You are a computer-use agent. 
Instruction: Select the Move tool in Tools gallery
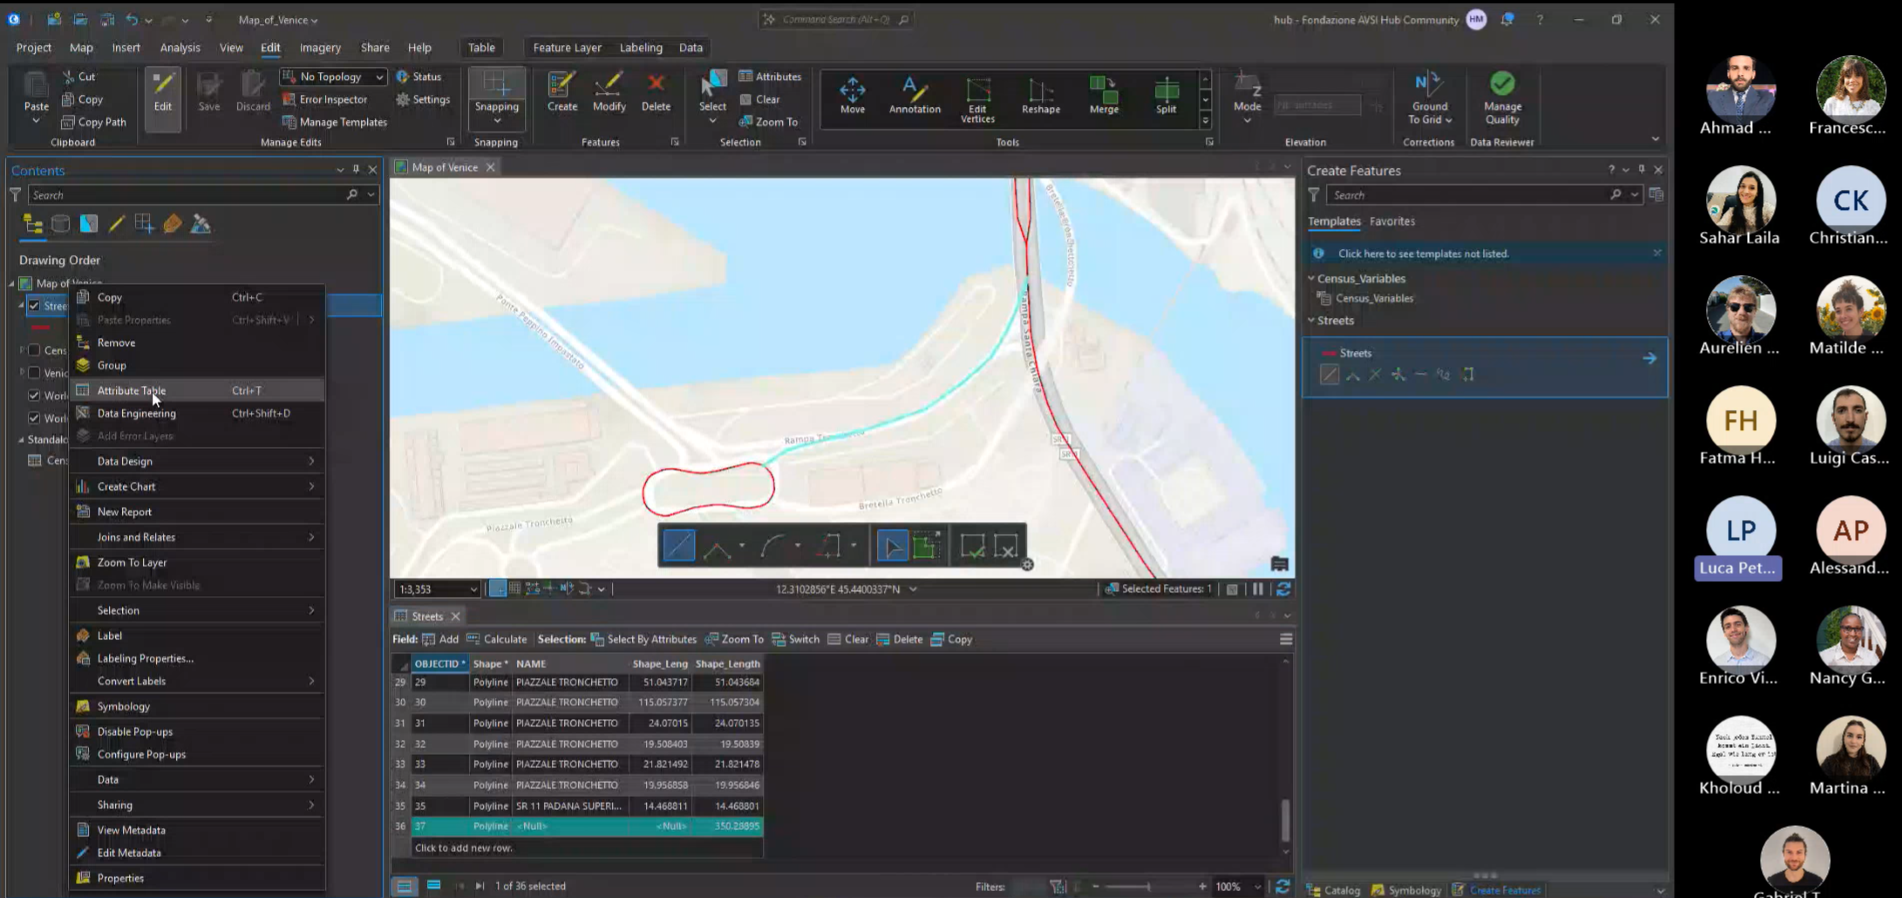click(852, 96)
